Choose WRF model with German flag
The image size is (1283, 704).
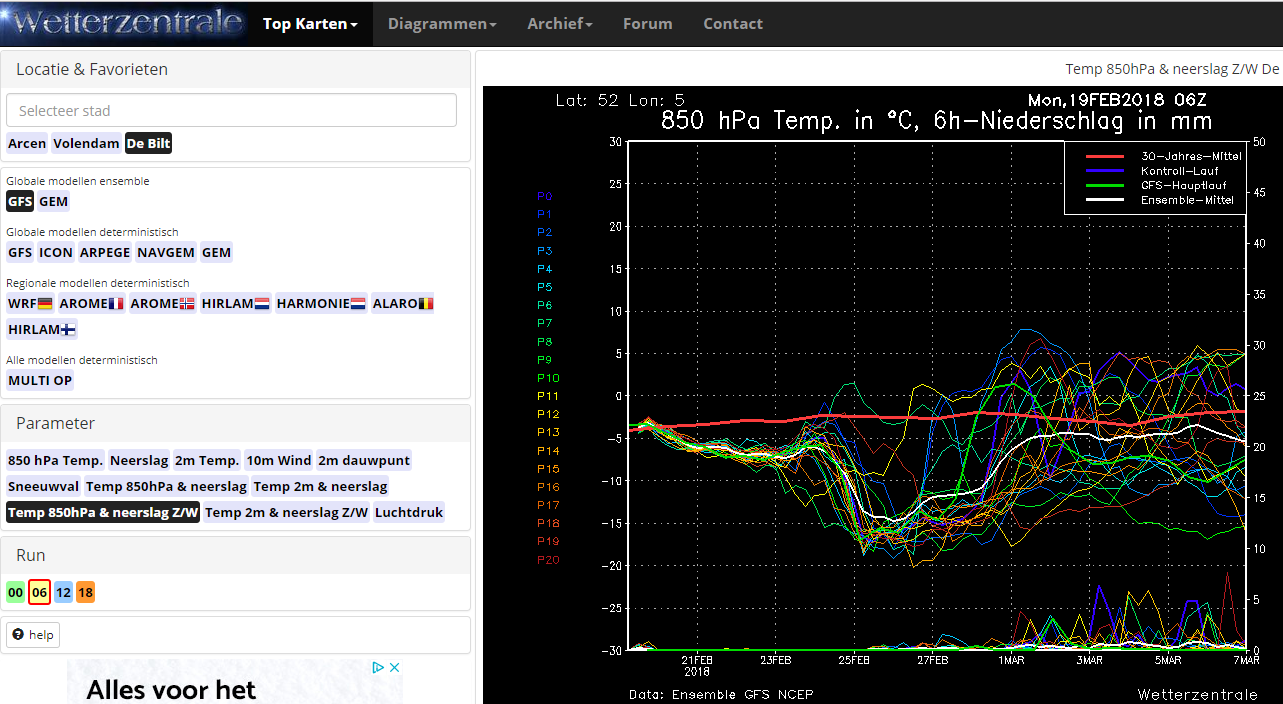point(30,303)
